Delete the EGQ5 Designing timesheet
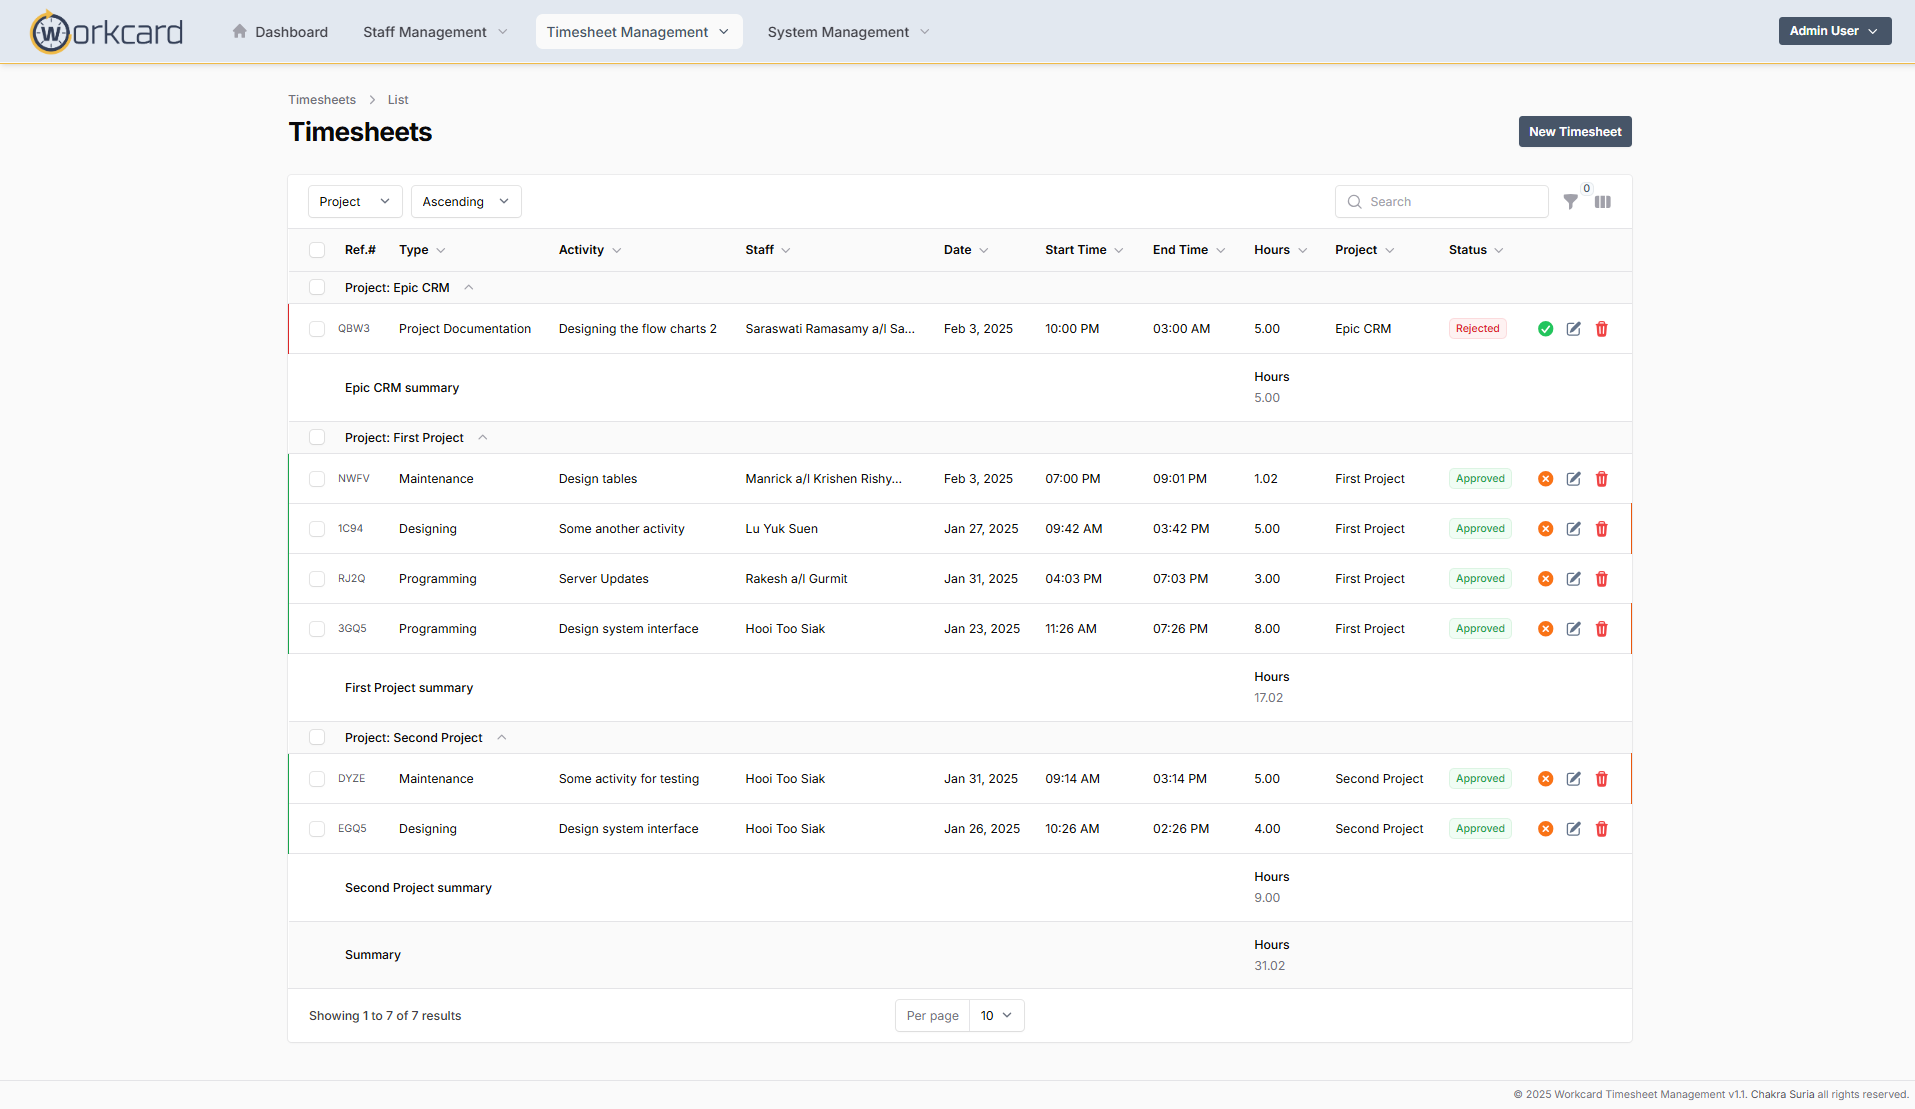The height and width of the screenshot is (1109, 1915). tap(1601, 829)
